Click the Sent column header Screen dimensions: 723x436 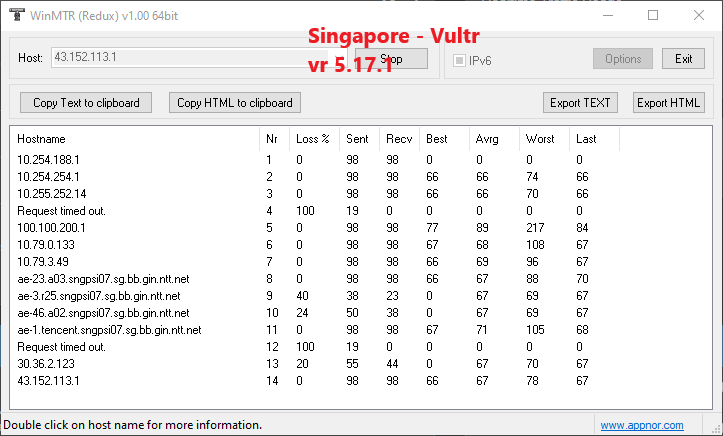click(x=360, y=139)
